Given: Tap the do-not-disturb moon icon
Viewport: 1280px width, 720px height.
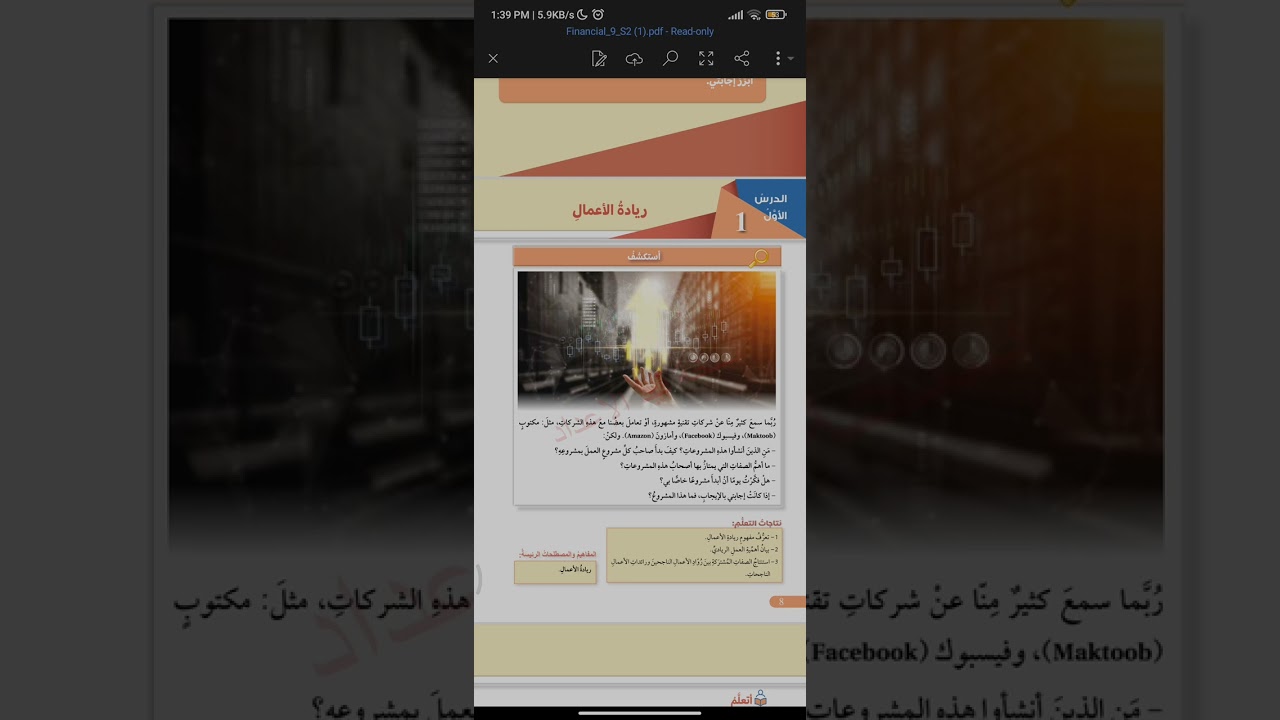Looking at the screenshot, I should [583, 14].
